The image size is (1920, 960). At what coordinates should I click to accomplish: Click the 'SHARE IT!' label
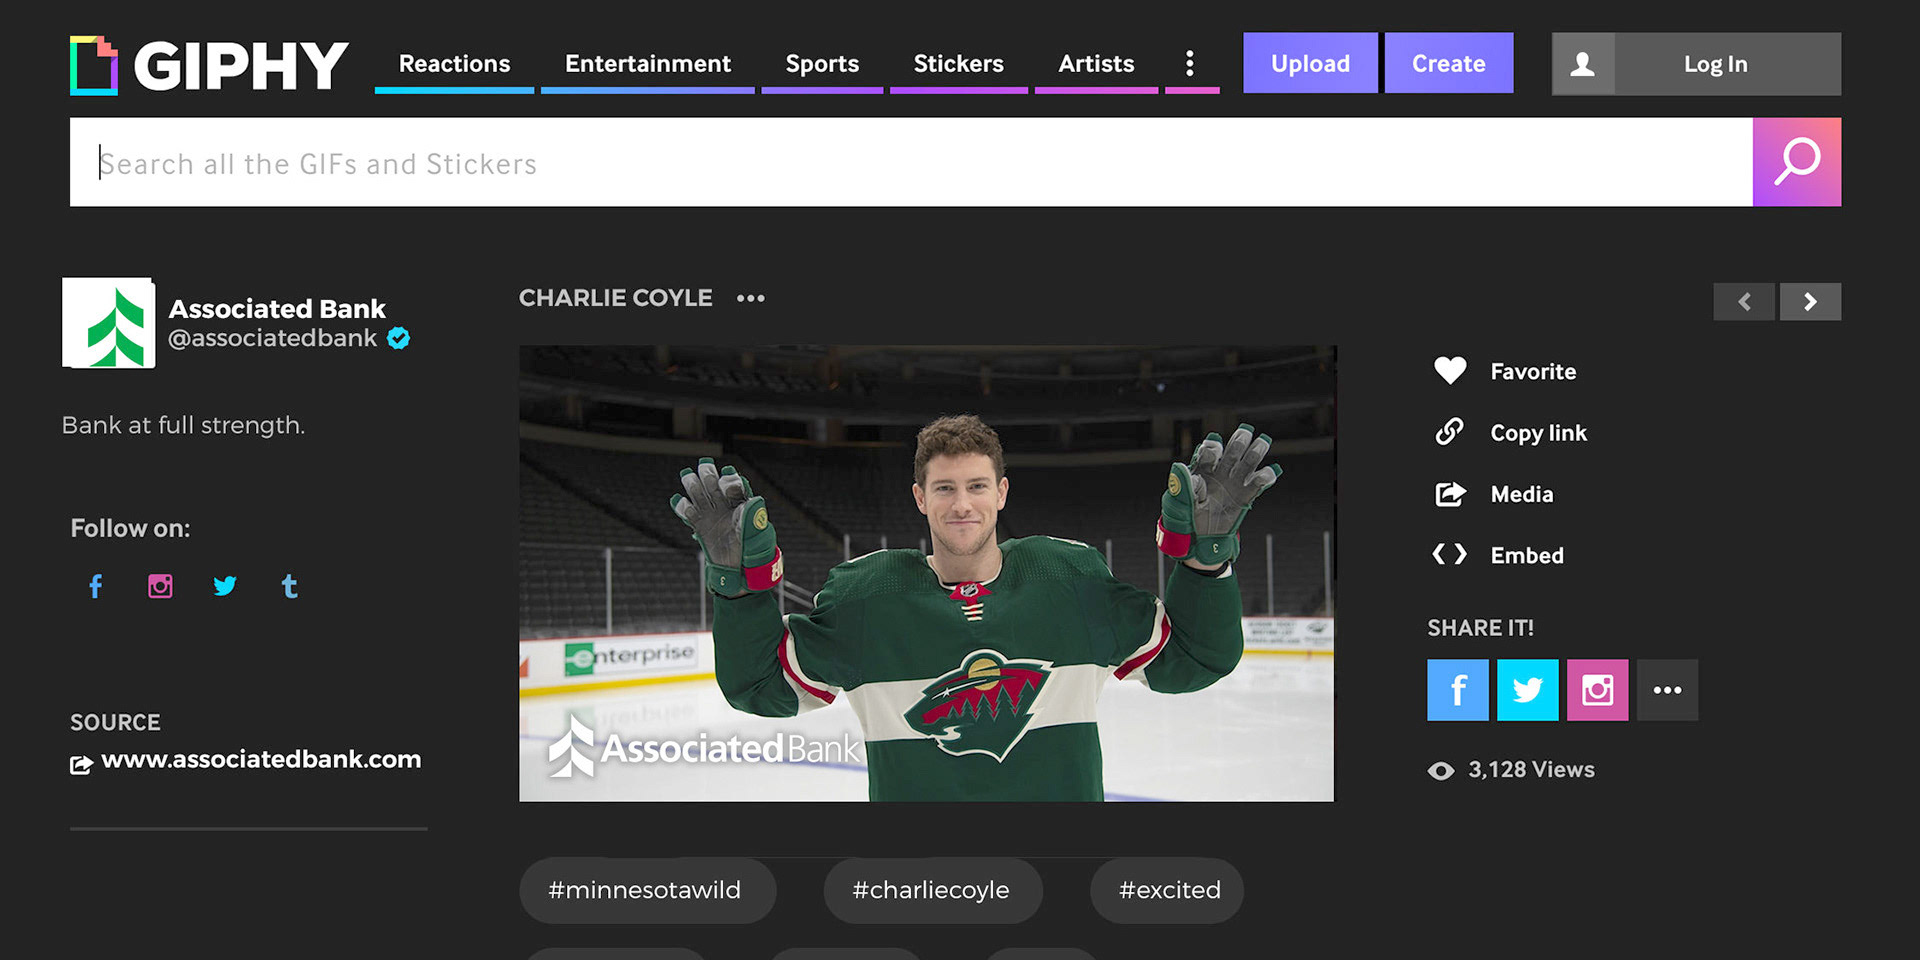[x=1480, y=628]
